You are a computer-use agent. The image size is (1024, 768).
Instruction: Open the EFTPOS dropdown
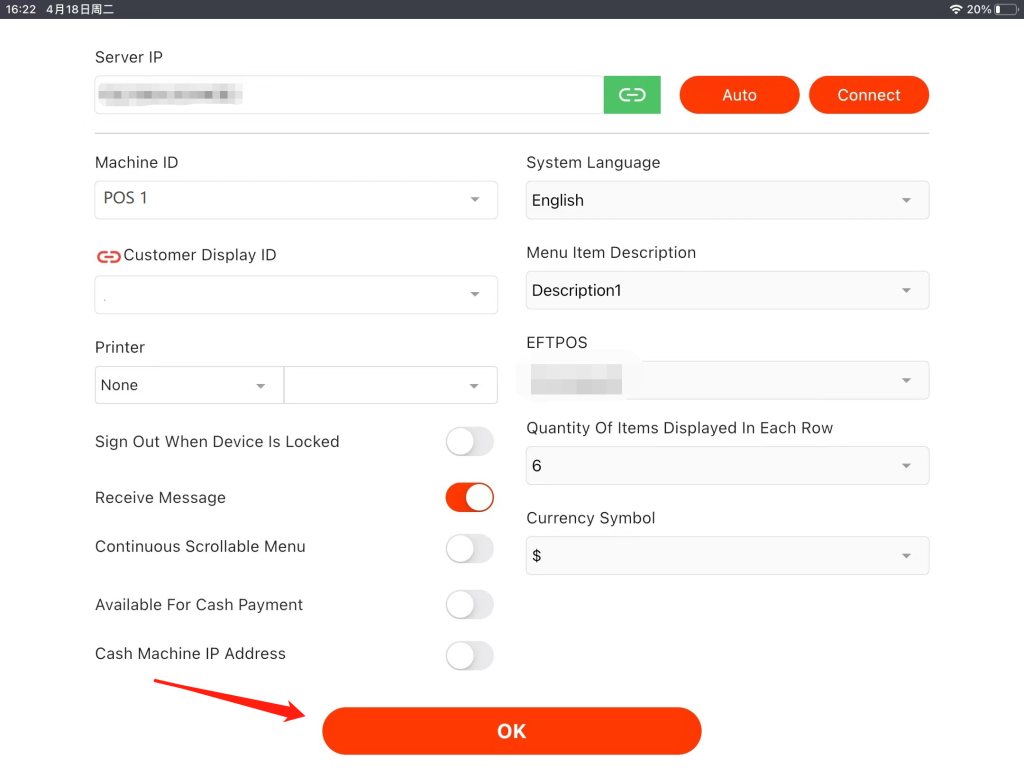tap(727, 380)
